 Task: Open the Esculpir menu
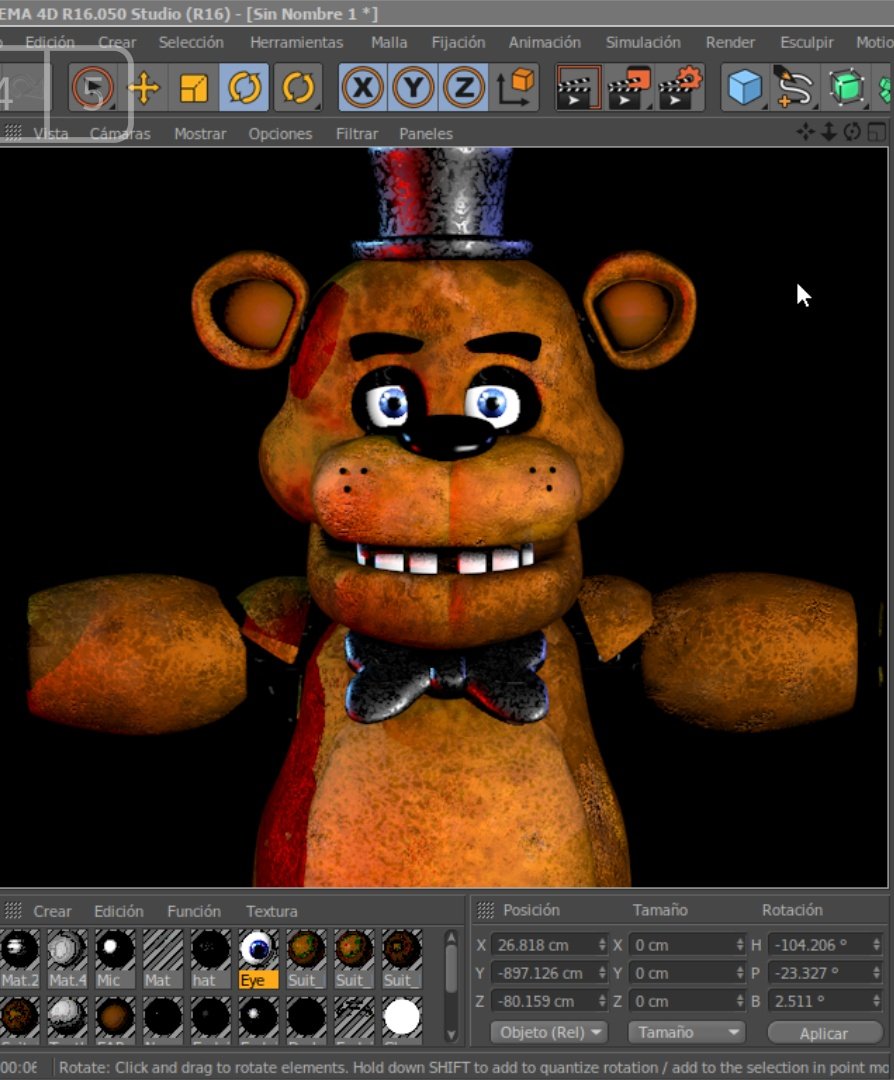(807, 42)
